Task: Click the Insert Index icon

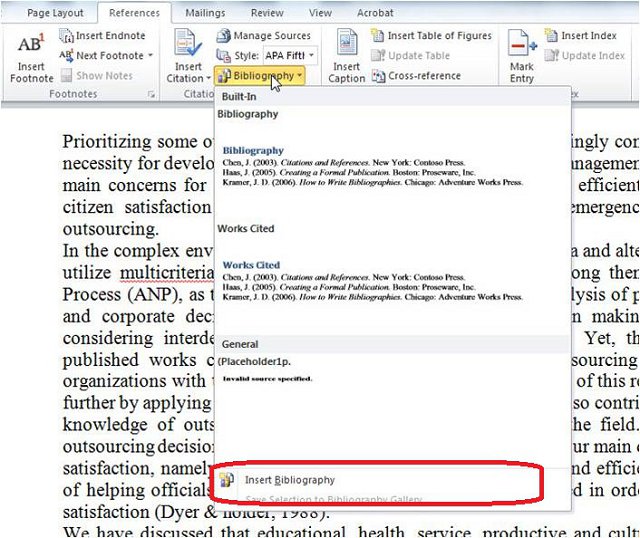Action: click(552, 36)
